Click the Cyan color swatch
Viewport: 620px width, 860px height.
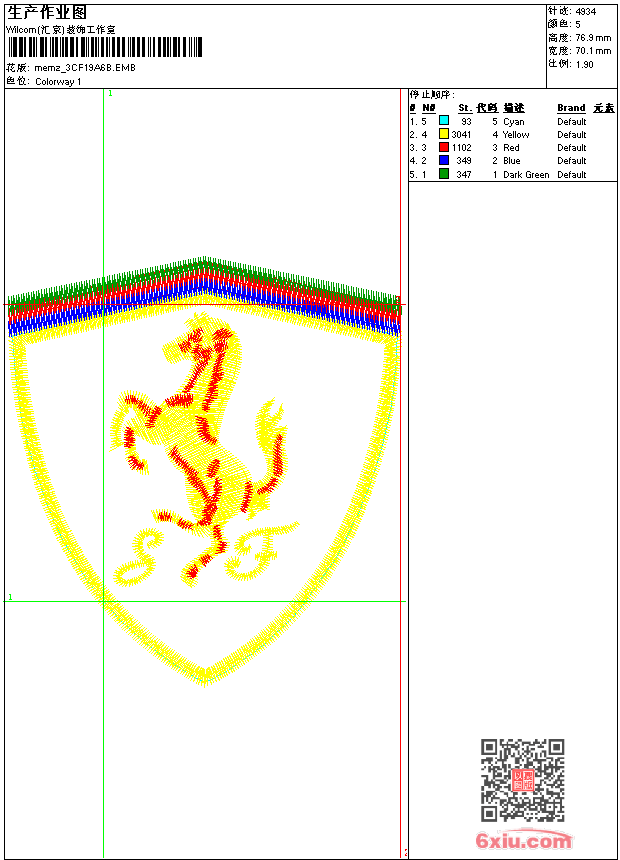click(x=444, y=121)
